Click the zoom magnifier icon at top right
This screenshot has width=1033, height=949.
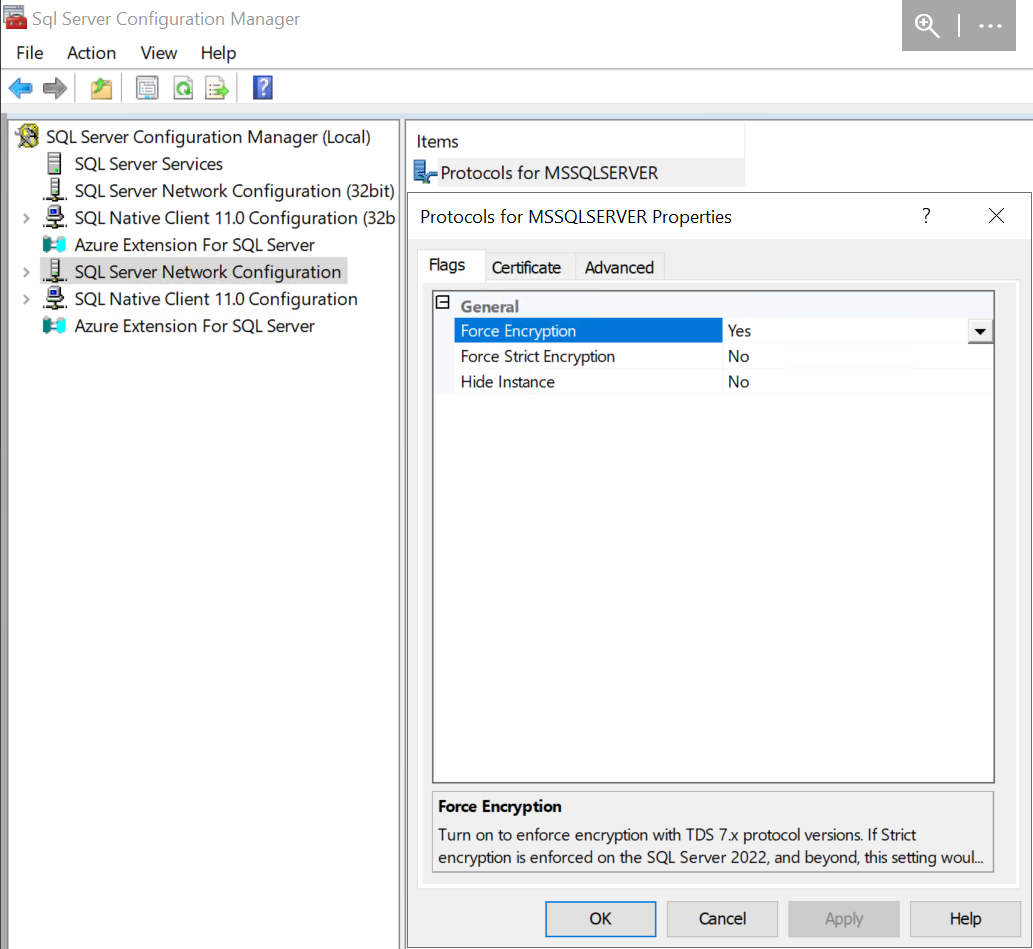[x=927, y=26]
